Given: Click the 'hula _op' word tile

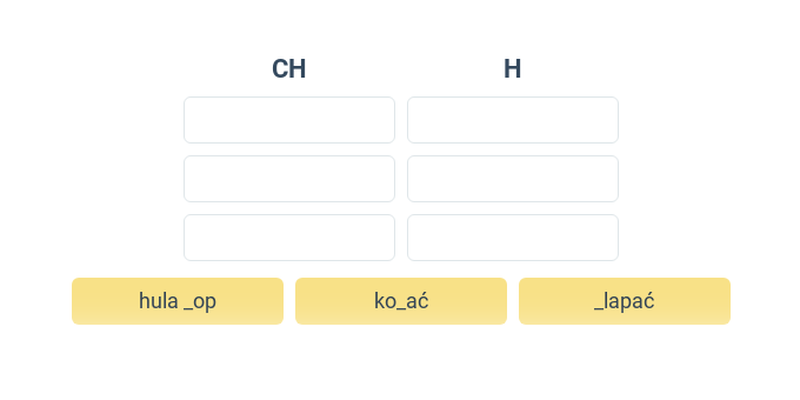Looking at the screenshot, I should [x=178, y=301].
